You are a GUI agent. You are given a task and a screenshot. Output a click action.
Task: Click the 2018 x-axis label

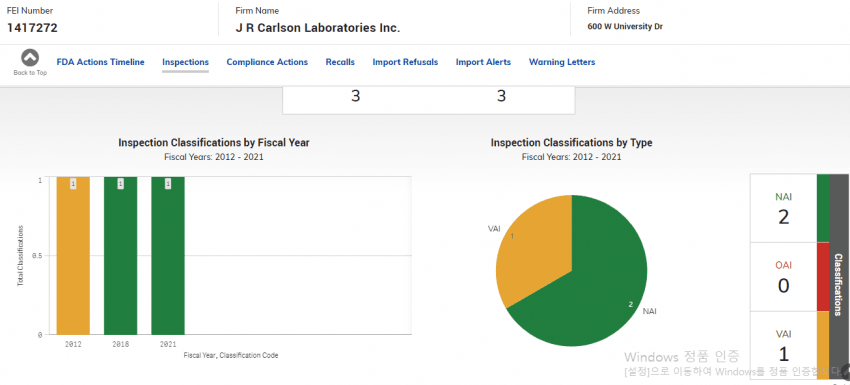click(x=120, y=344)
